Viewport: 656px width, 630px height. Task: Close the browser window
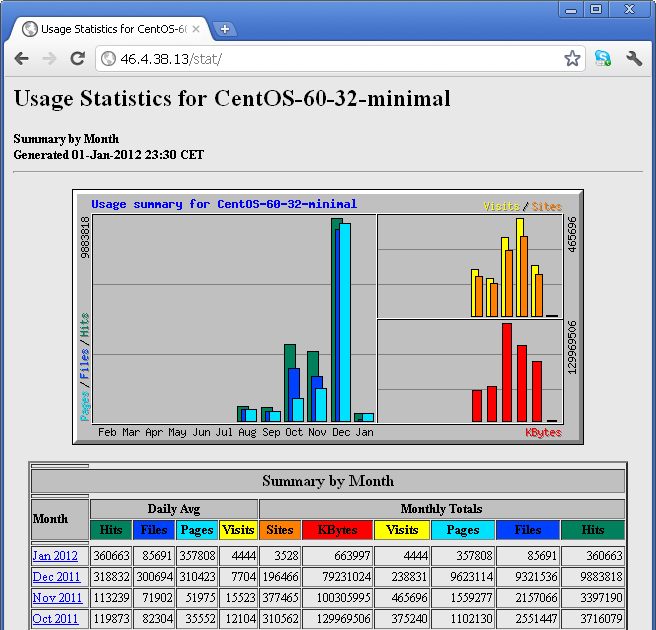[629, 9]
